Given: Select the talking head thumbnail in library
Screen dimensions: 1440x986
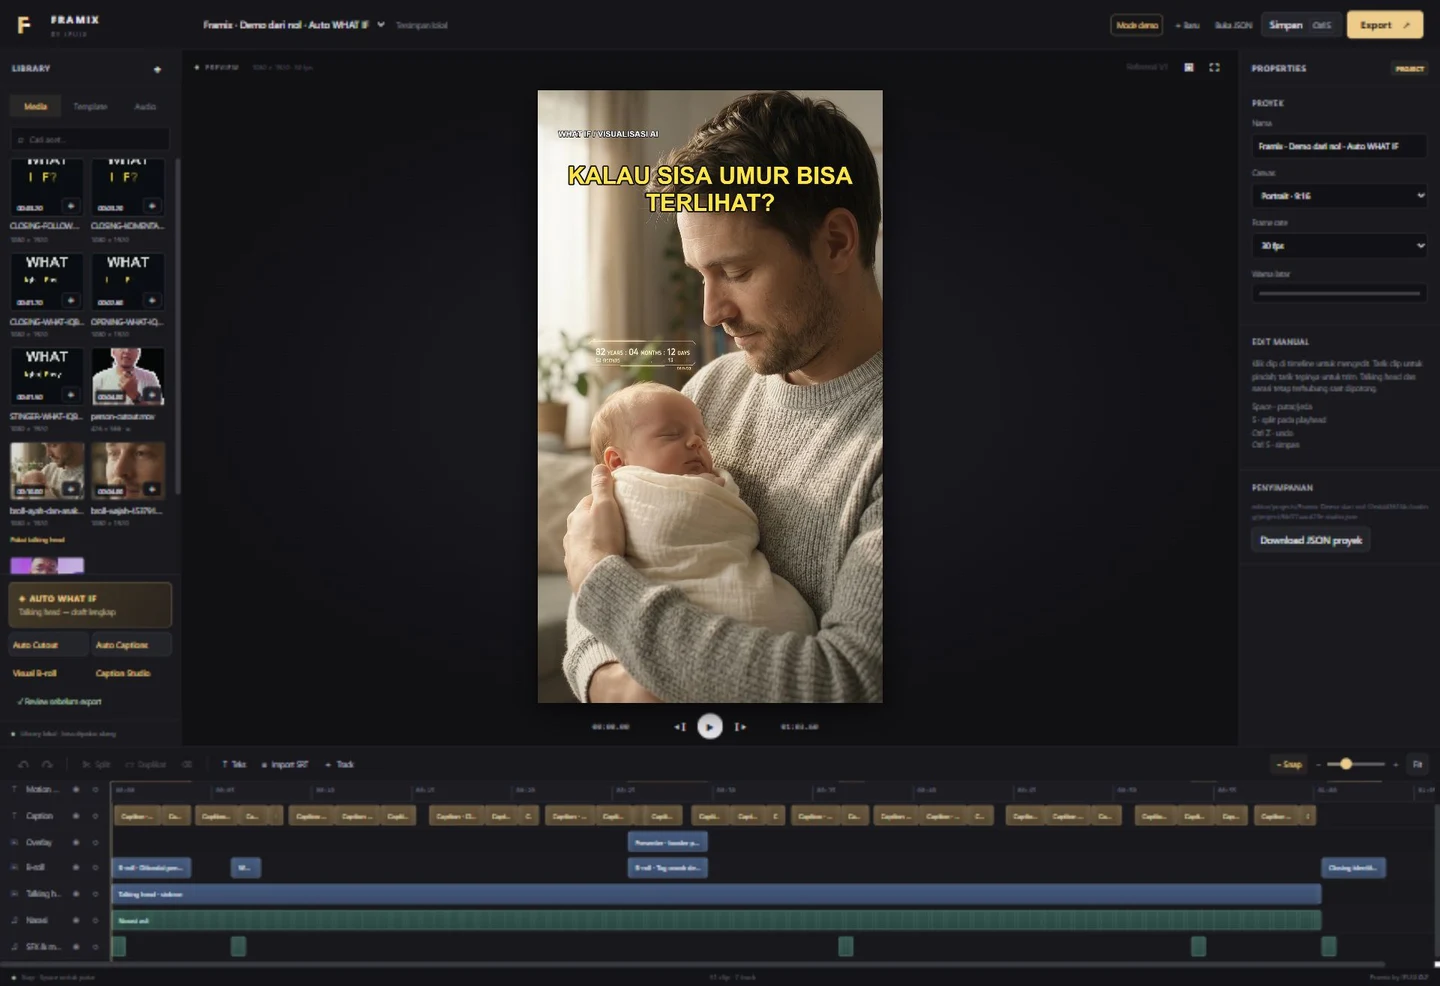Looking at the screenshot, I should (x=47, y=566).
